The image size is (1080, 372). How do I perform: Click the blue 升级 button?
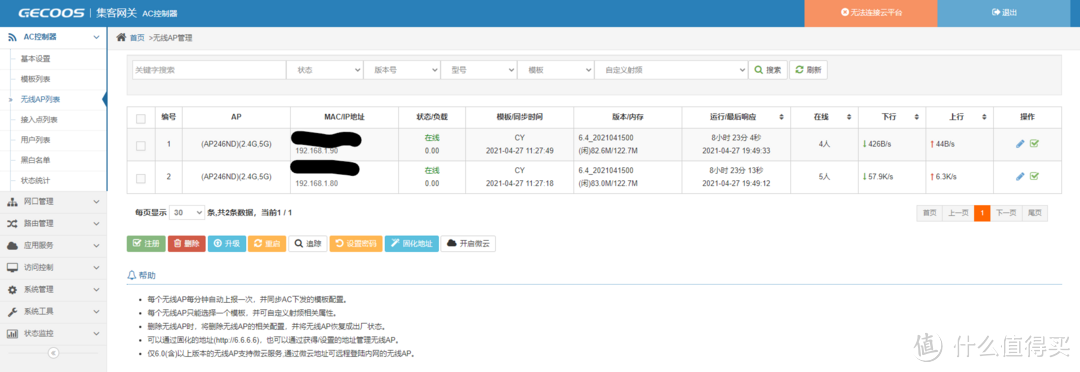click(x=227, y=244)
